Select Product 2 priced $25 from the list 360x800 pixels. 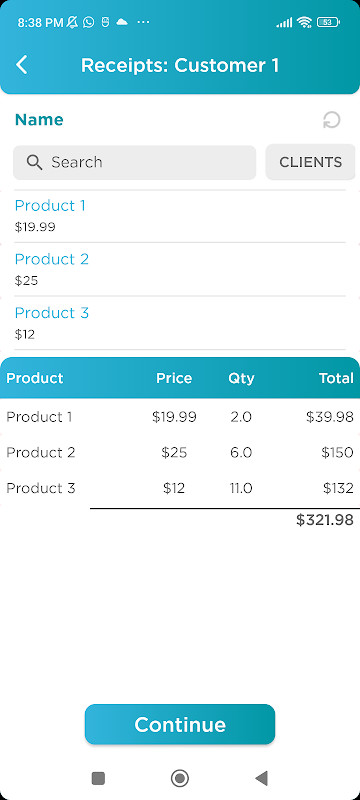pyautogui.click(x=179, y=269)
